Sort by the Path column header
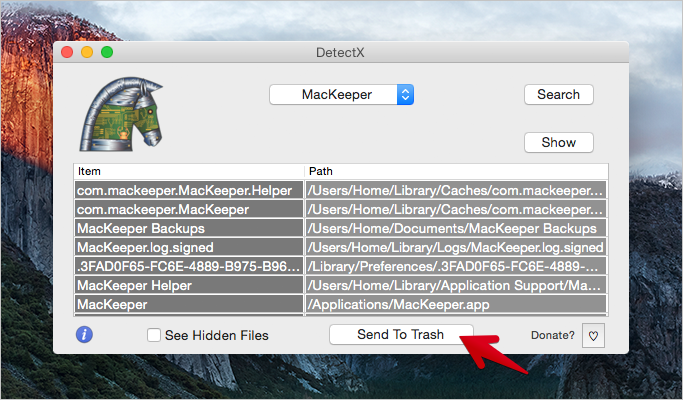 [456, 171]
